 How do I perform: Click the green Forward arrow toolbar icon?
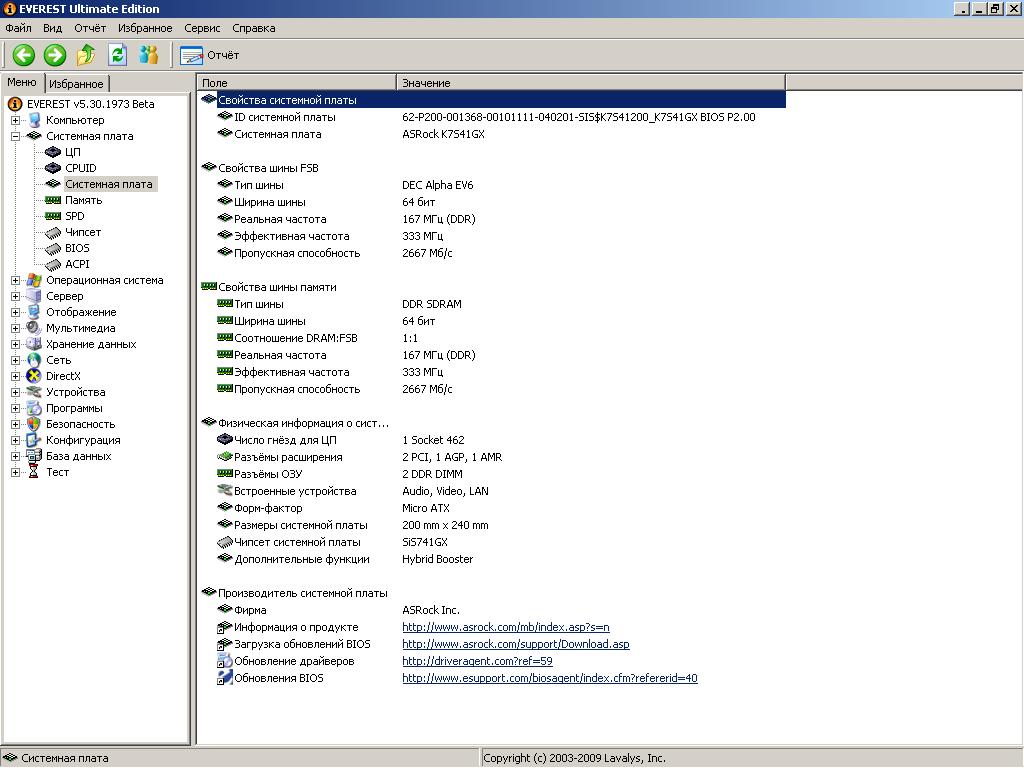pyautogui.click(x=55, y=55)
